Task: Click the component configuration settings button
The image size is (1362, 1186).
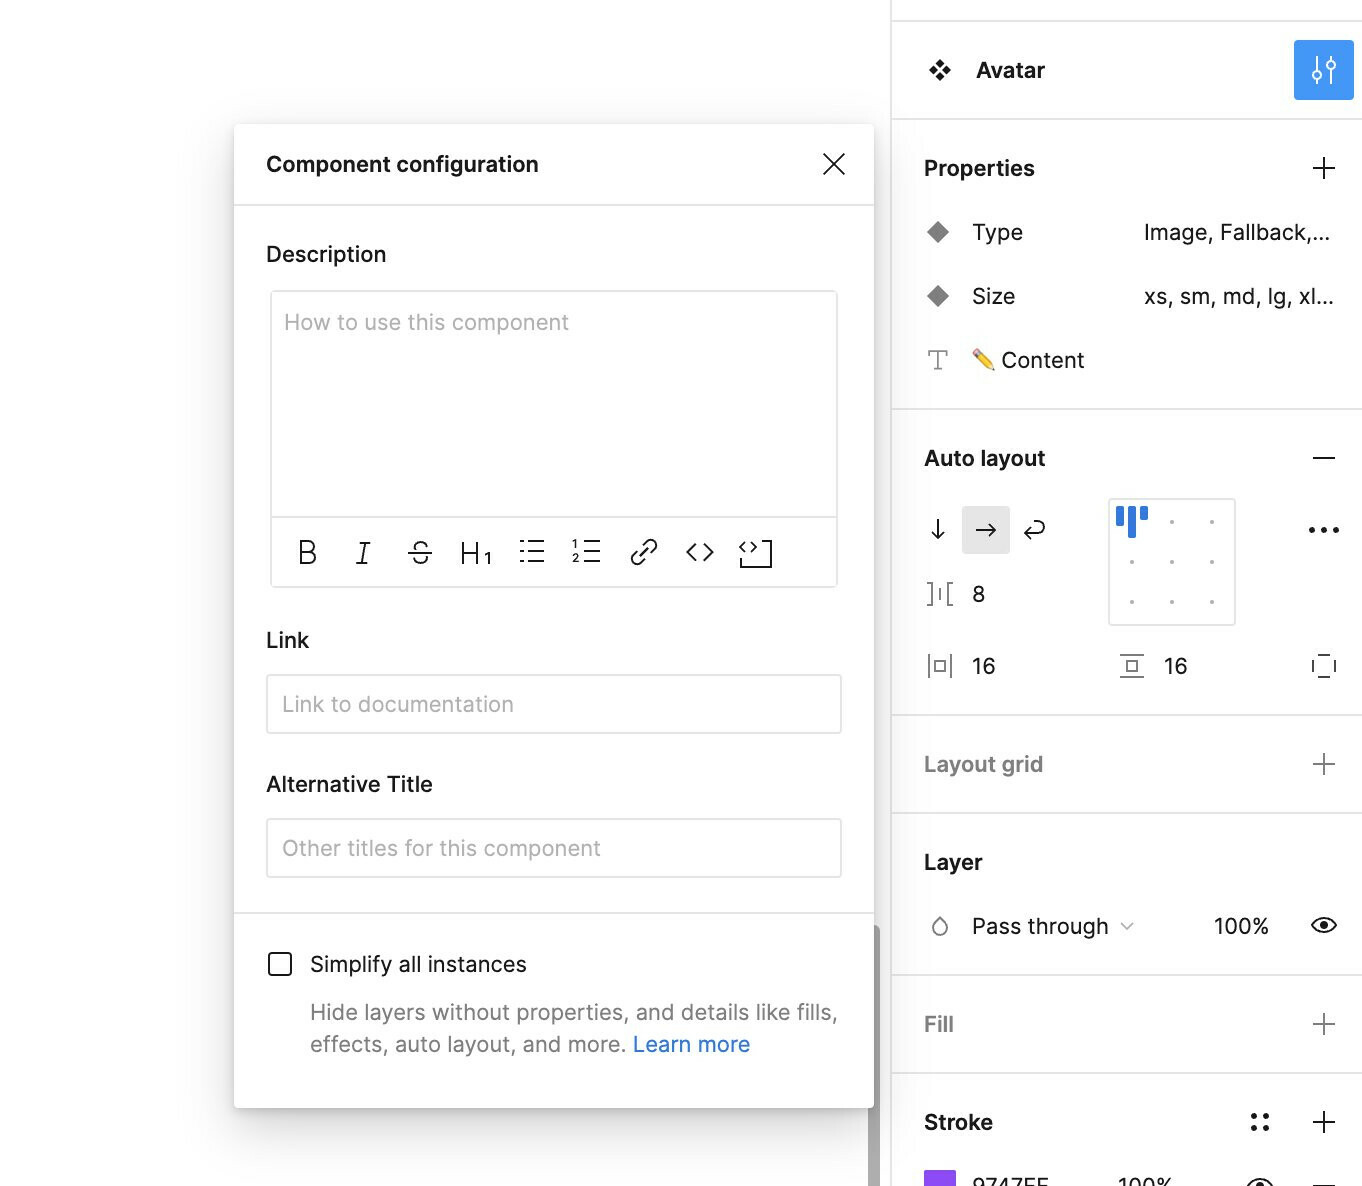Action: pos(1324,70)
